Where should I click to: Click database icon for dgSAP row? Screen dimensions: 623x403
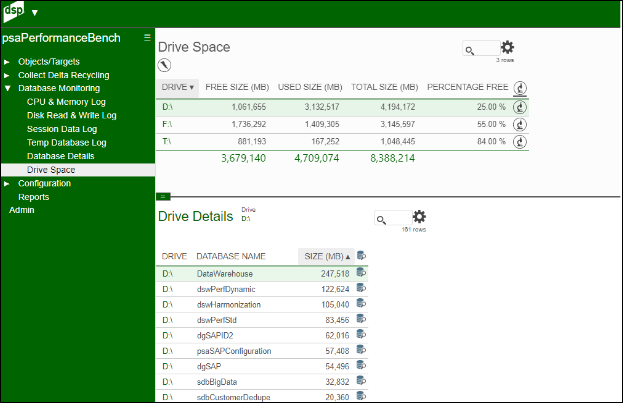361,365
